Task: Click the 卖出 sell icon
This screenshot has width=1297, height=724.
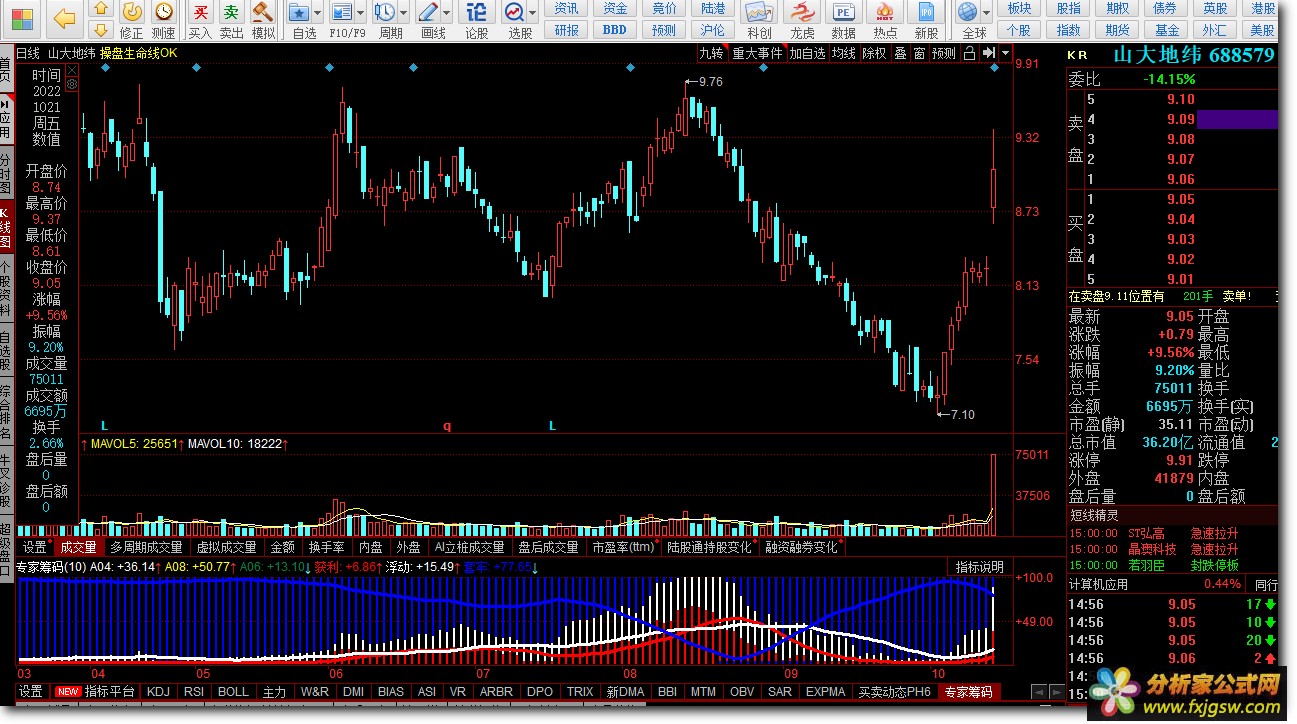Action: (231, 13)
